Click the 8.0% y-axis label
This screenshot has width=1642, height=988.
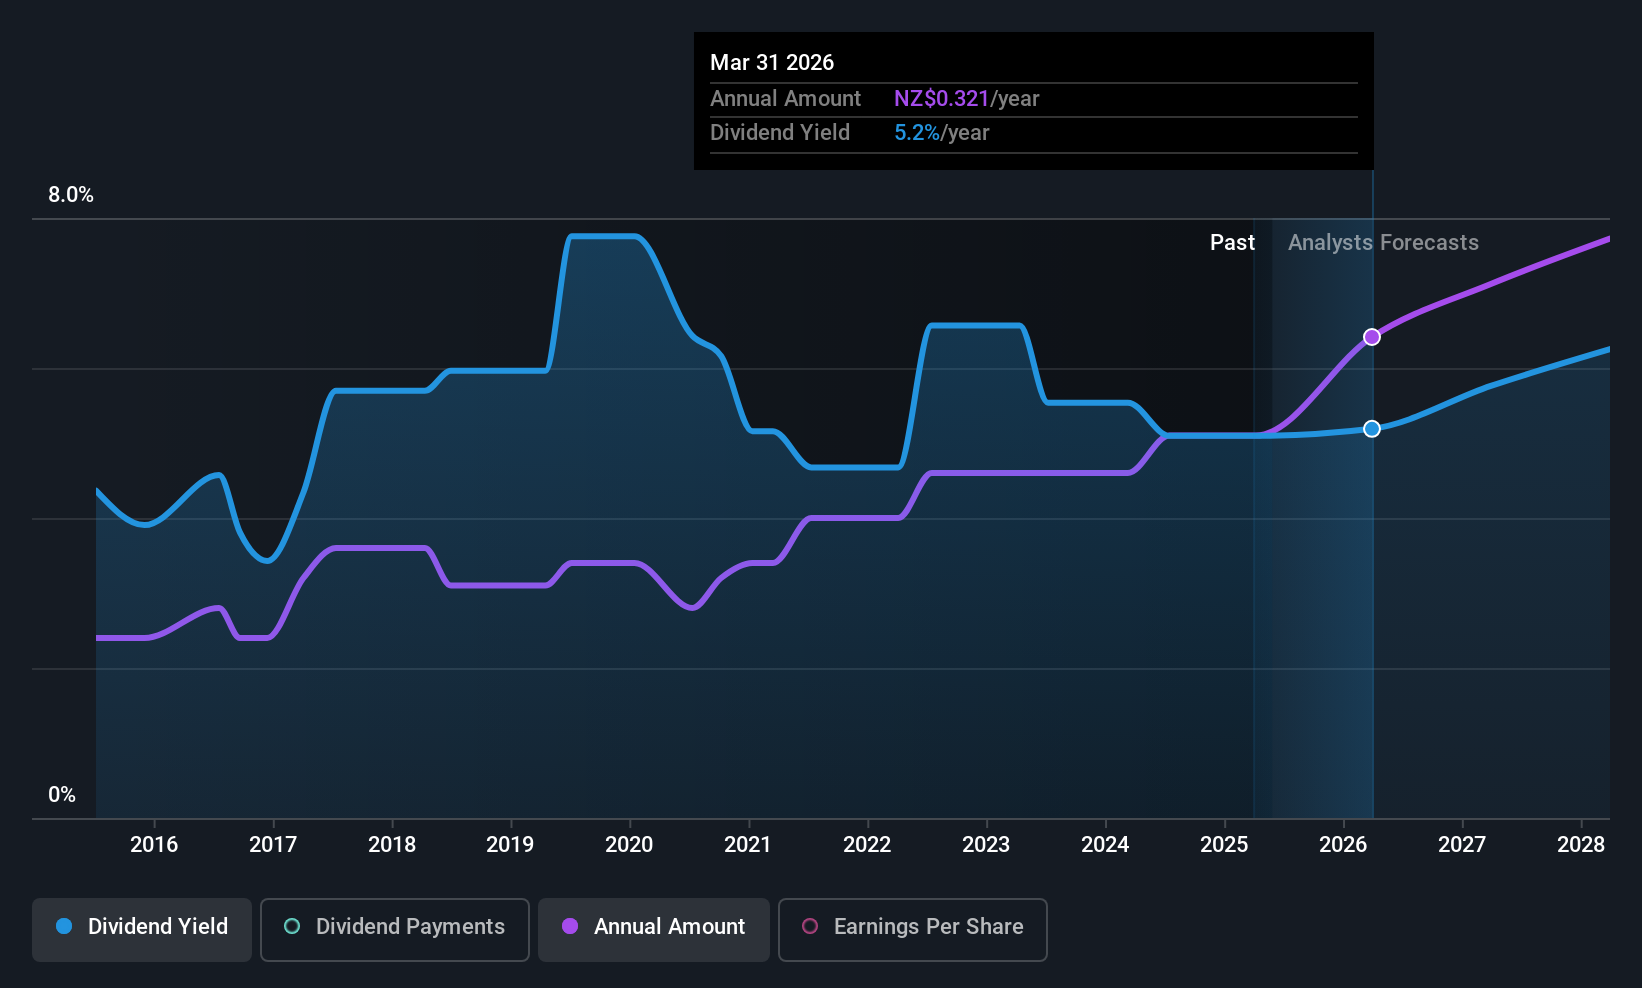pyautogui.click(x=71, y=195)
